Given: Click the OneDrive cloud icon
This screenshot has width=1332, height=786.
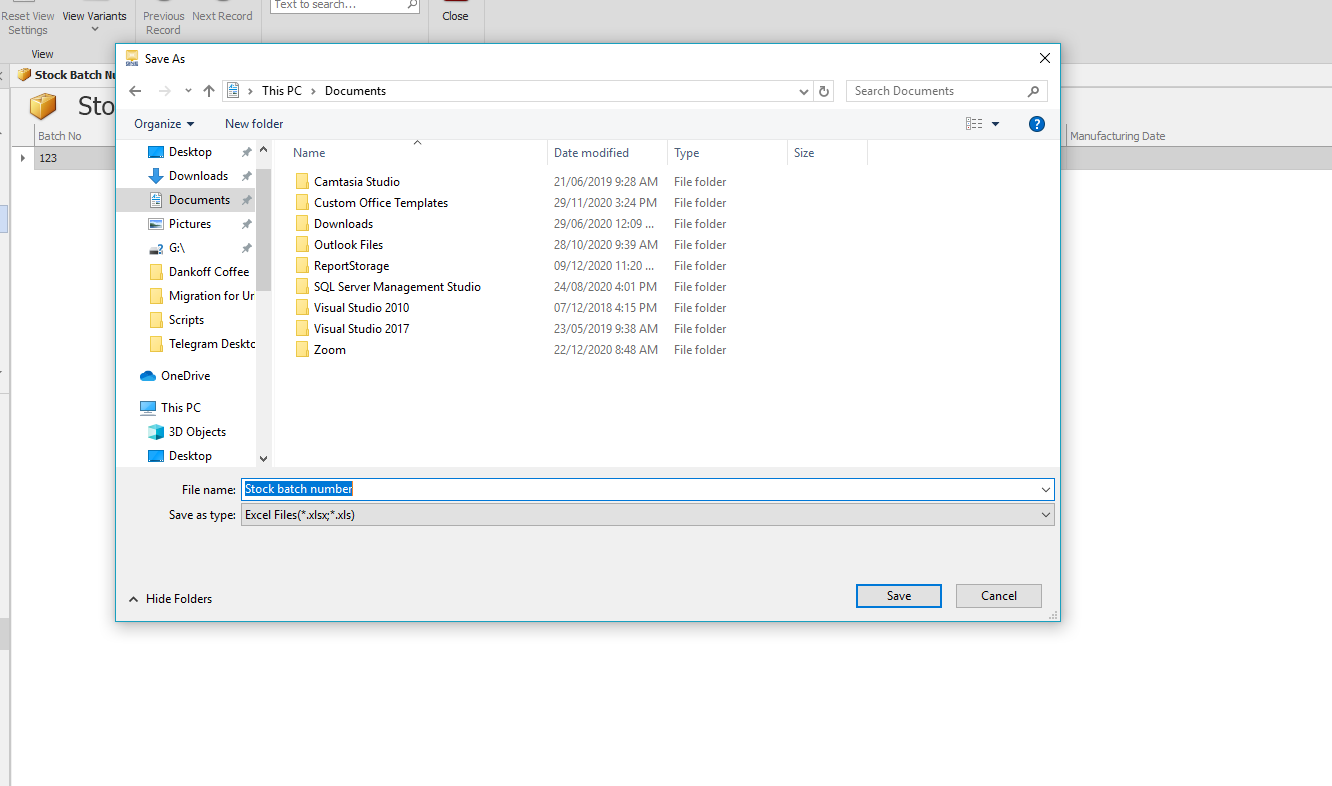Looking at the screenshot, I should (x=148, y=376).
